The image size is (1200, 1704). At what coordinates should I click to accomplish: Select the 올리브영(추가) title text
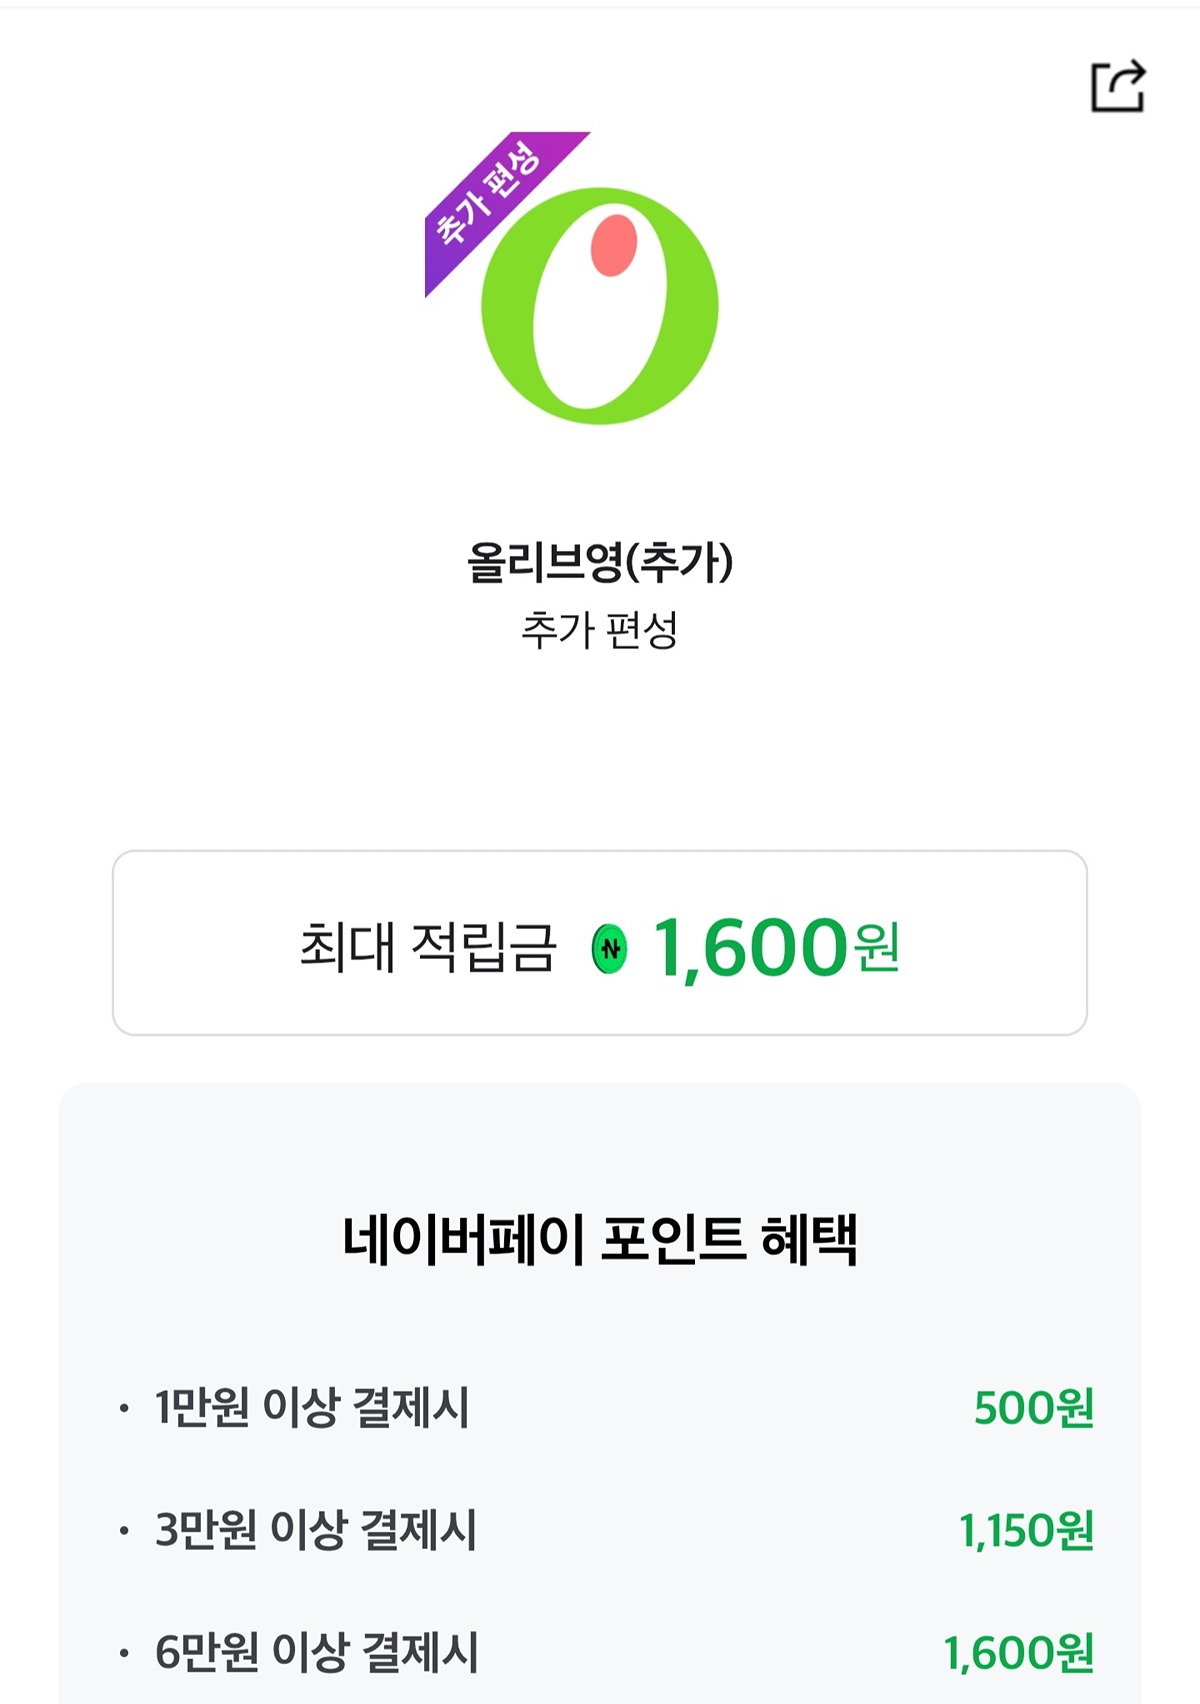coord(600,561)
